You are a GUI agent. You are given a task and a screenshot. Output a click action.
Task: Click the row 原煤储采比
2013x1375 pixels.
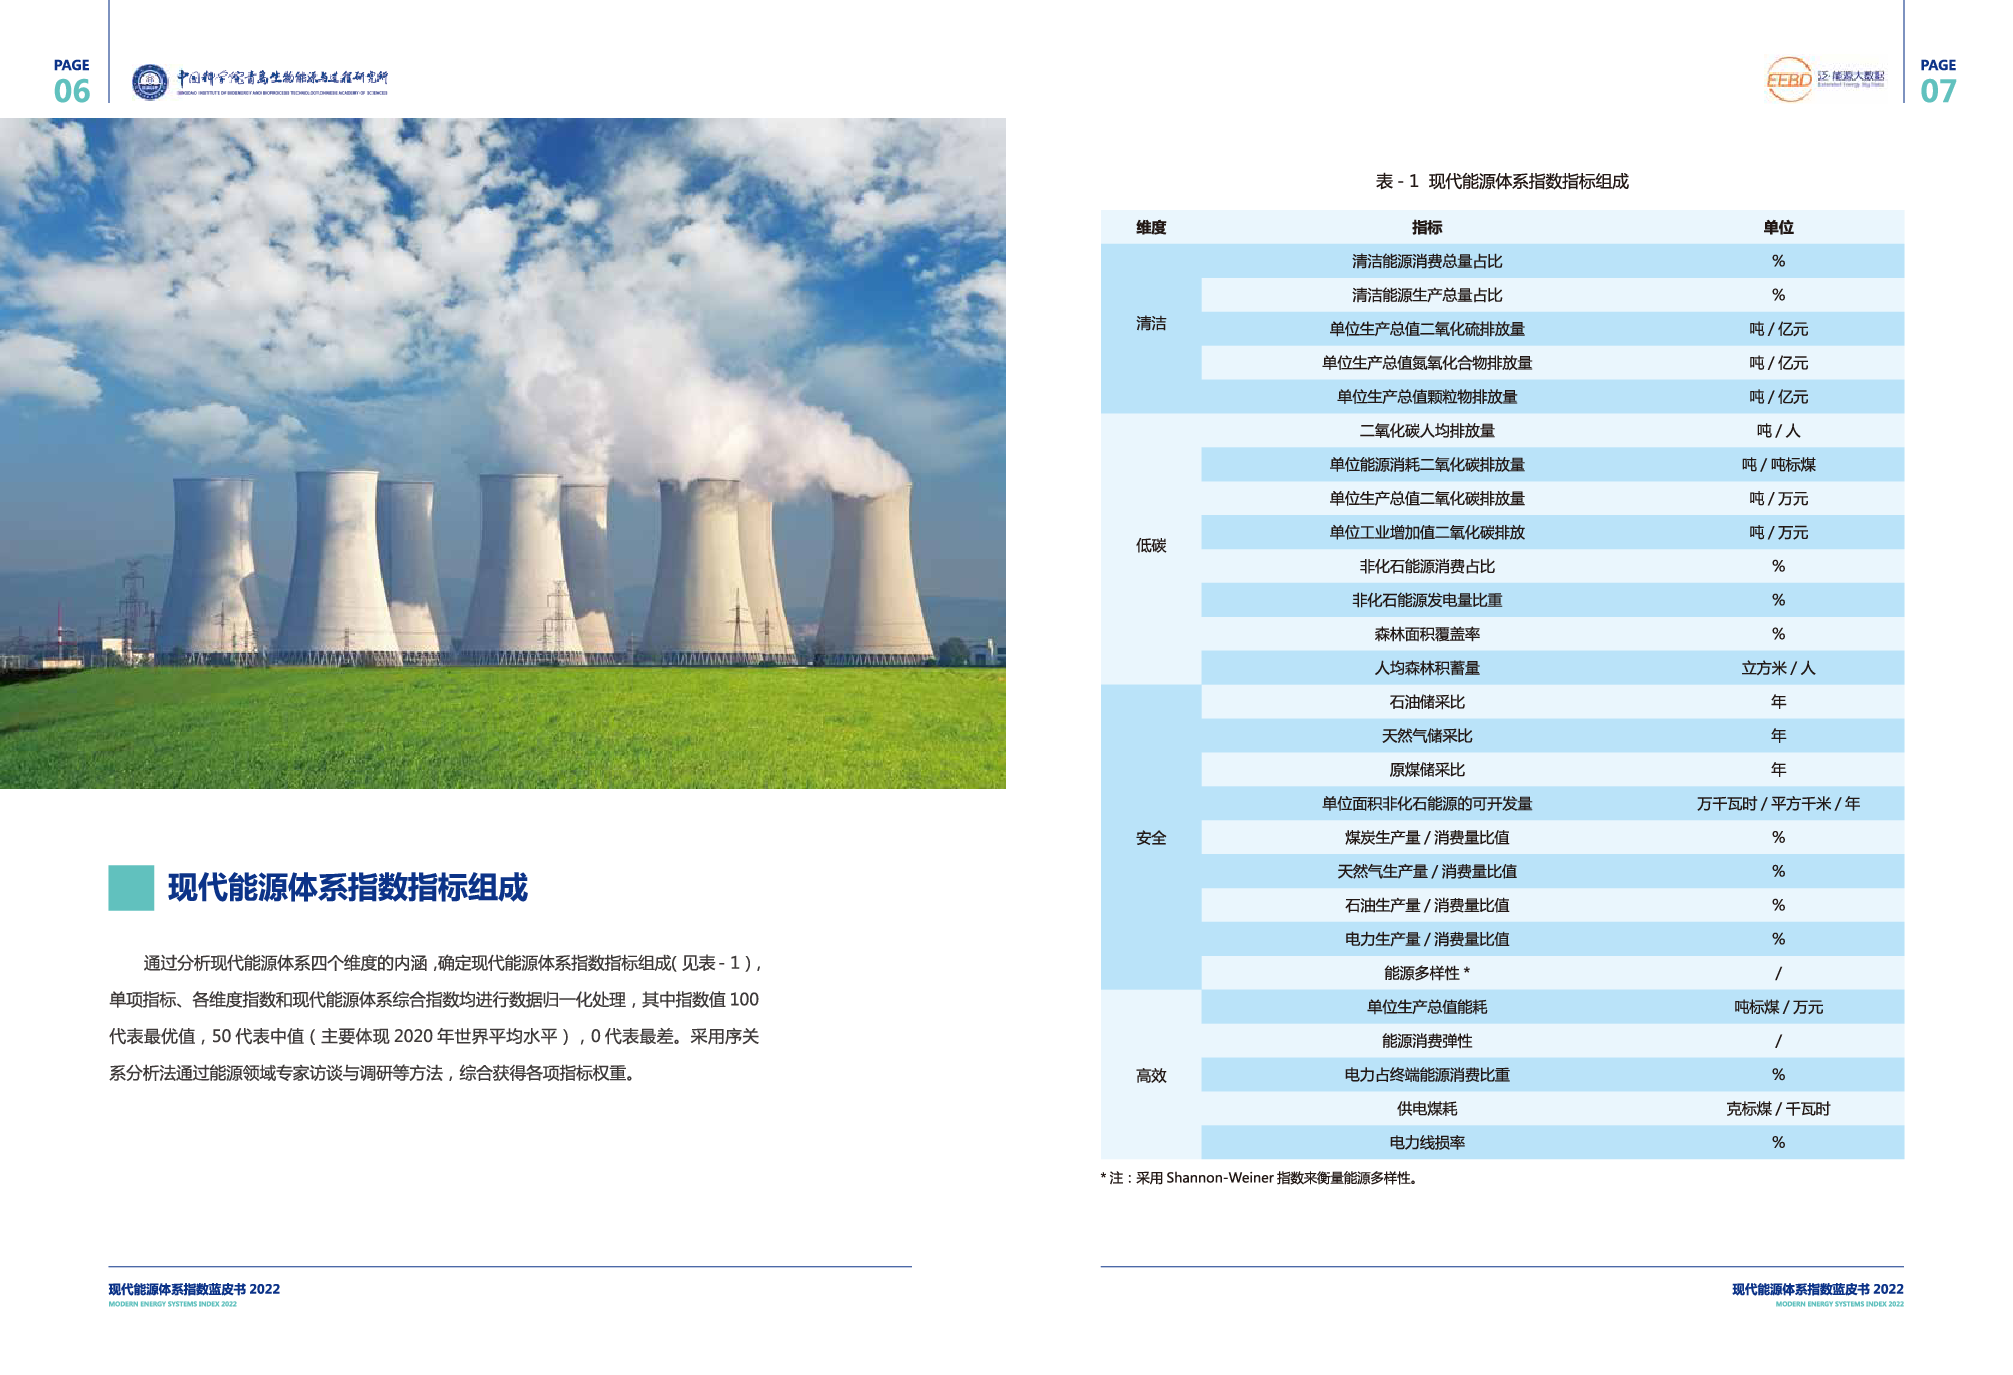(1552, 770)
